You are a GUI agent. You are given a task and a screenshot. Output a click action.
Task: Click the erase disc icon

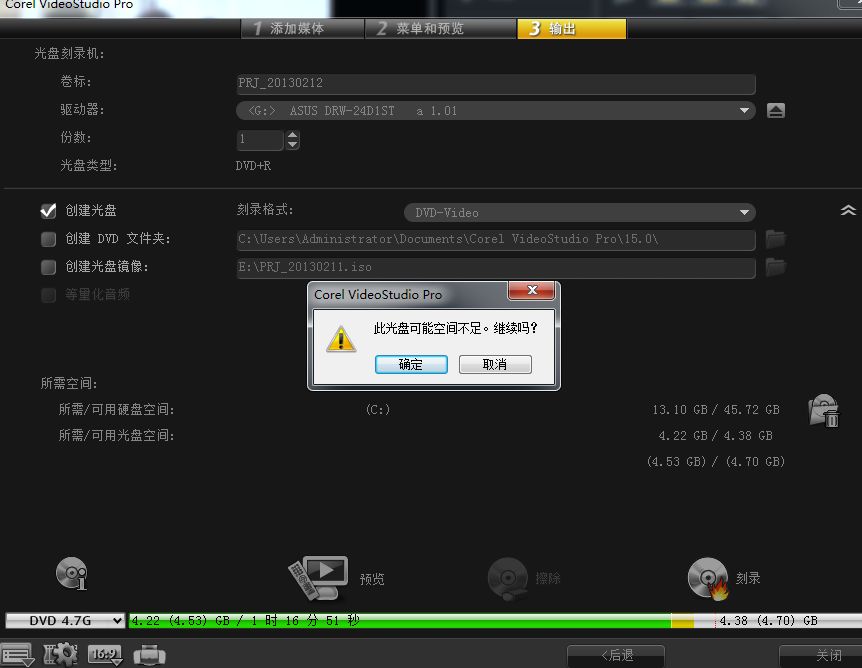click(x=507, y=578)
